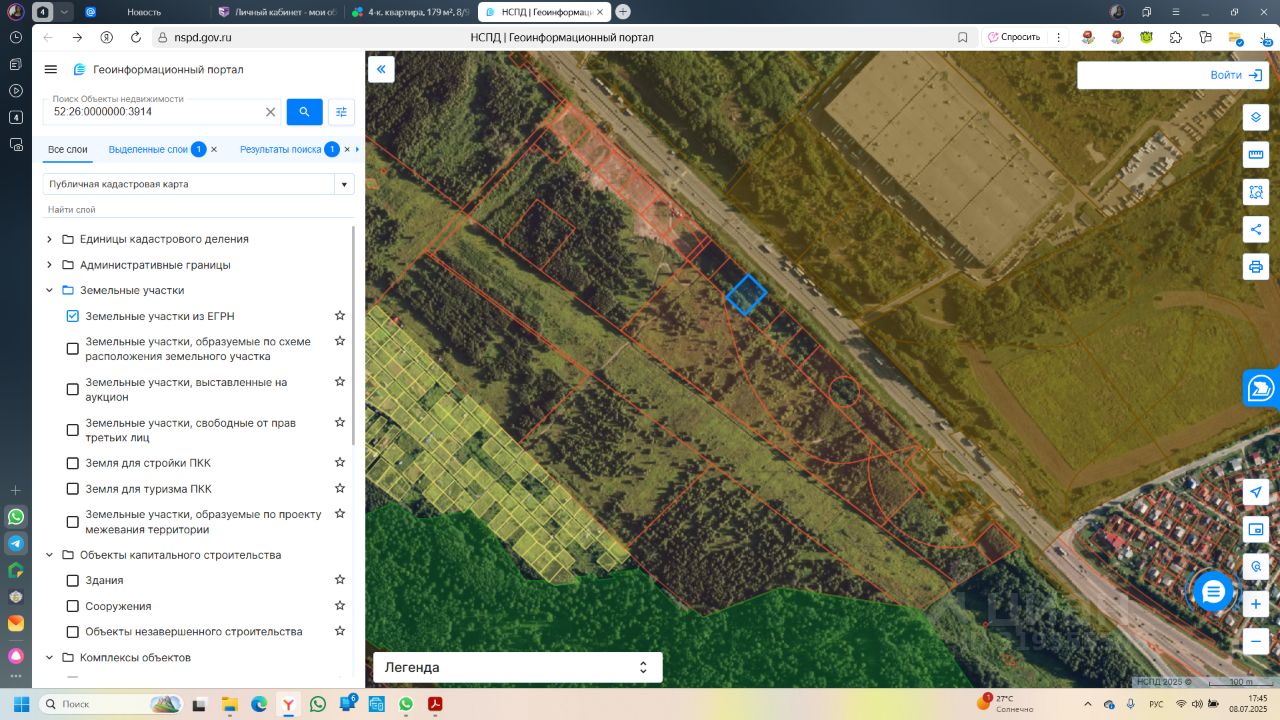Viewport: 1280px width, 720px height.
Task: Uncheck 'Земельные участки из ЕГРН' layer
Action: (73, 316)
